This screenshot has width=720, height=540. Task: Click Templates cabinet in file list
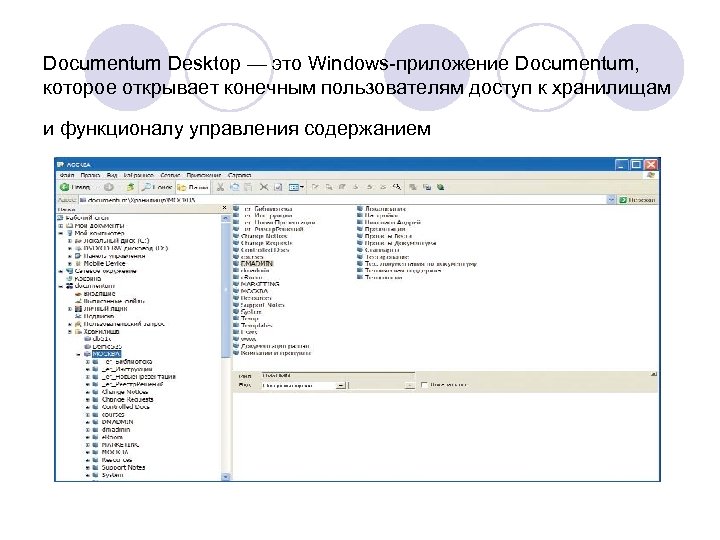click(x=256, y=325)
